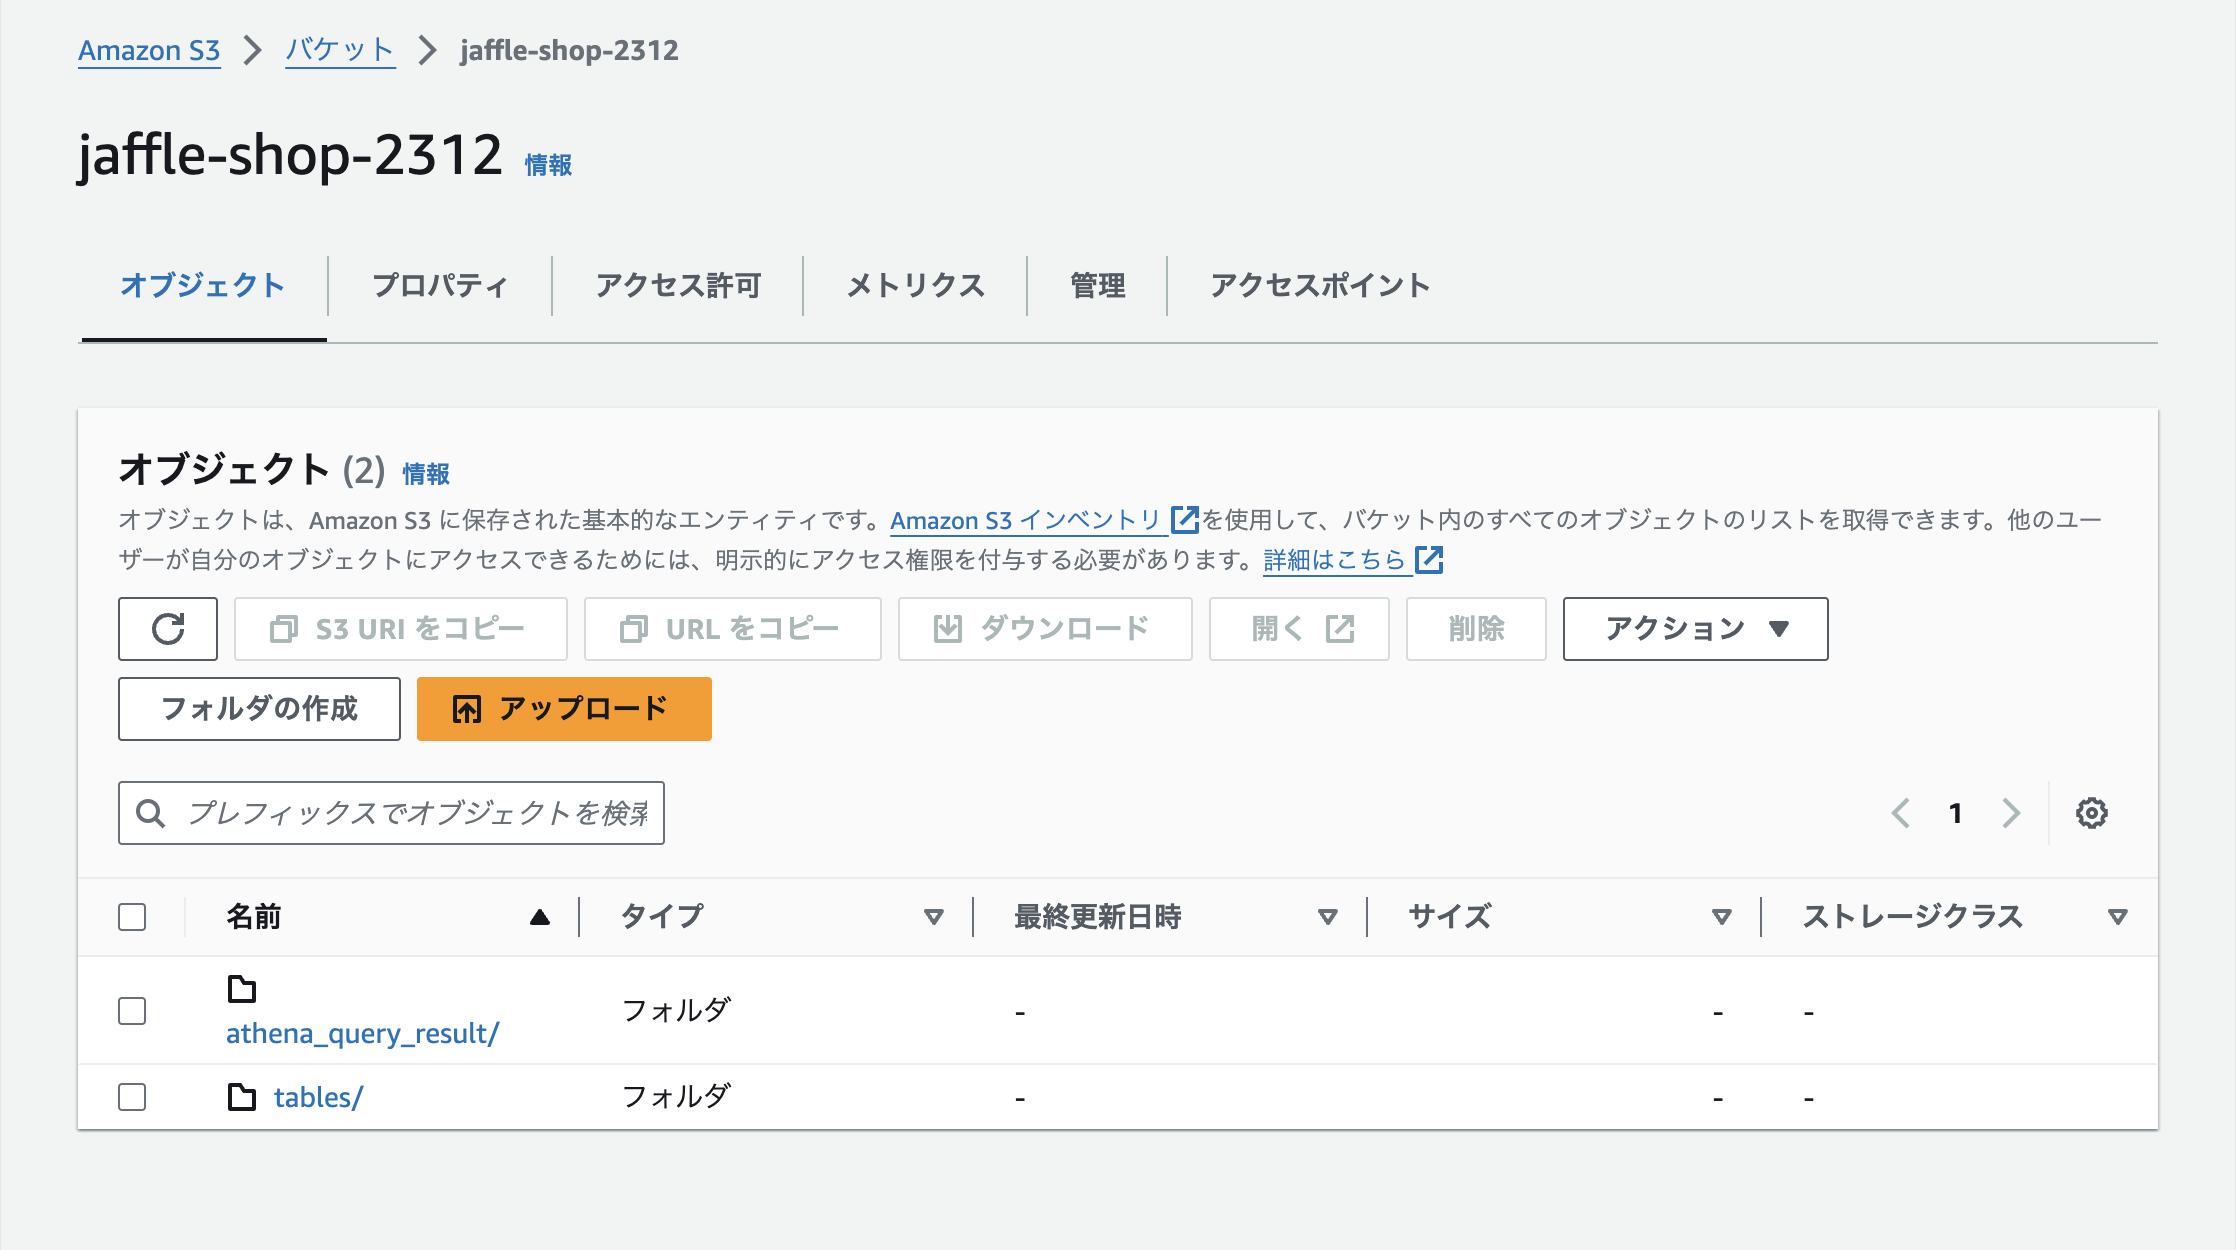2236x1250 pixels.
Task: Sort by サイズ column arrow
Action: pyautogui.click(x=1722, y=917)
